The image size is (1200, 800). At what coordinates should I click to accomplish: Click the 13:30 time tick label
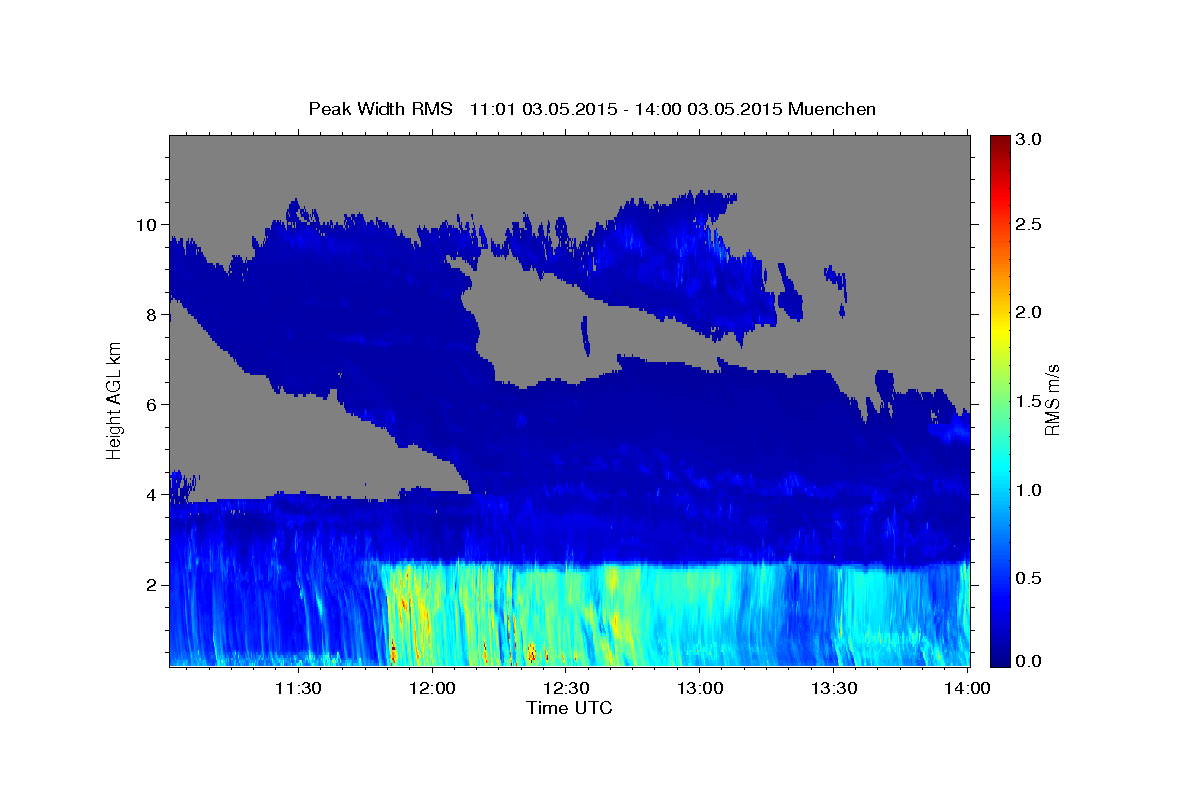pyautogui.click(x=833, y=688)
